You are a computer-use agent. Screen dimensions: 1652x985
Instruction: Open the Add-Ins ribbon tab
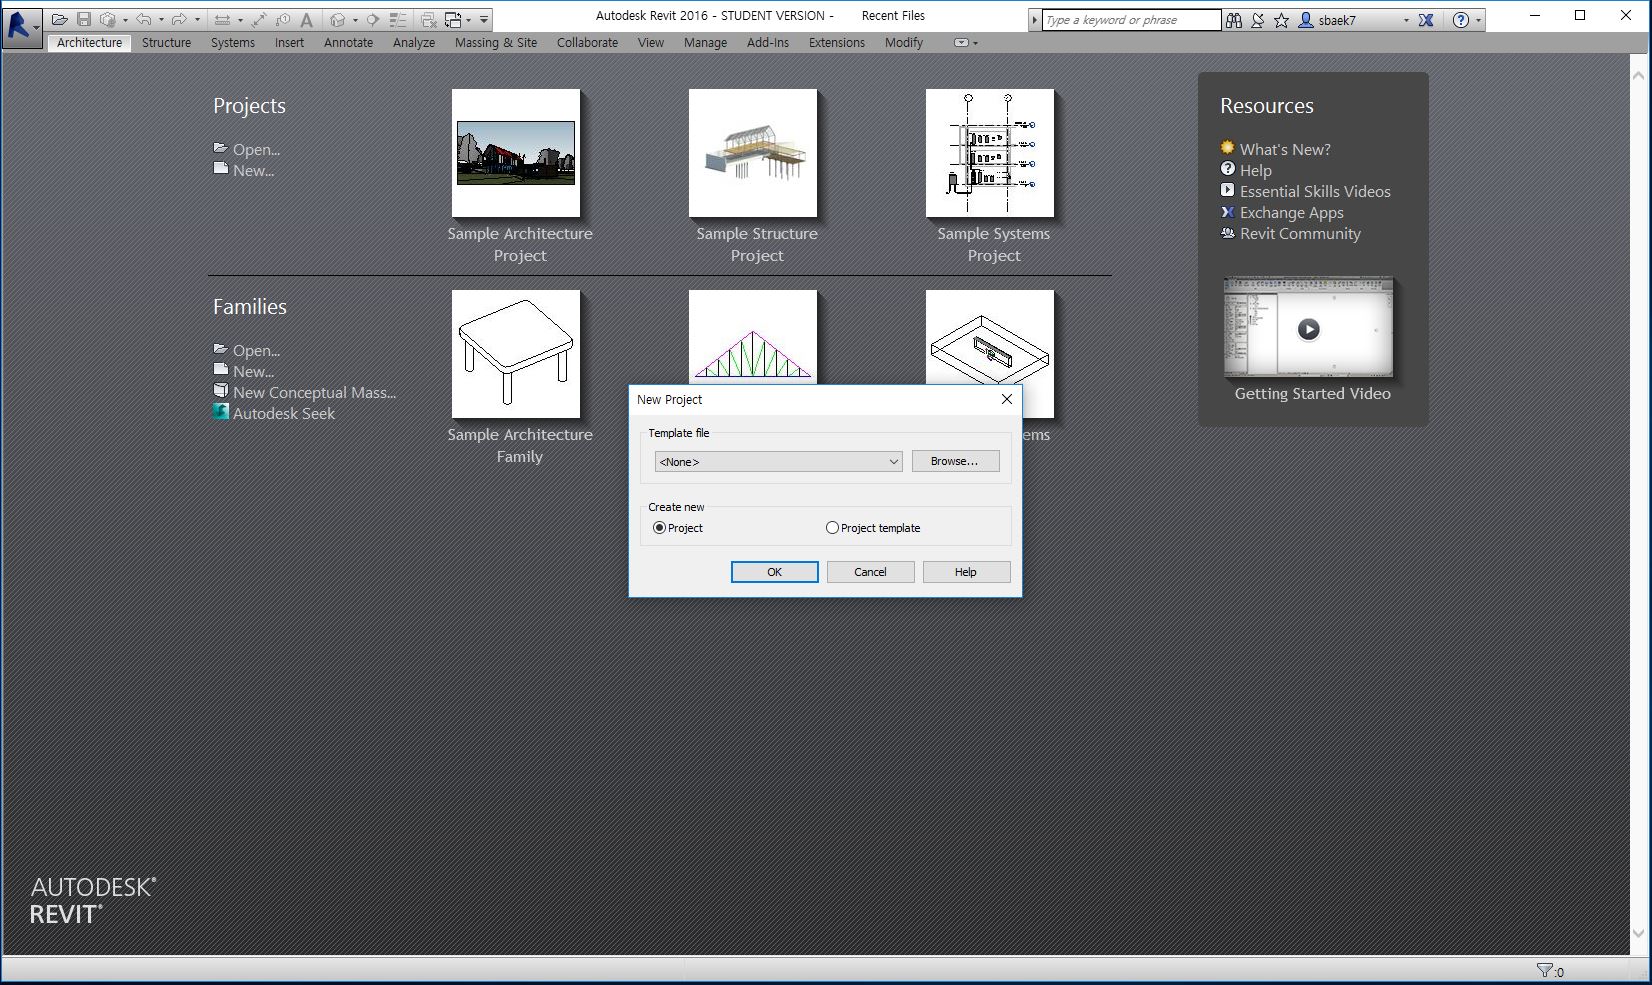(x=768, y=43)
